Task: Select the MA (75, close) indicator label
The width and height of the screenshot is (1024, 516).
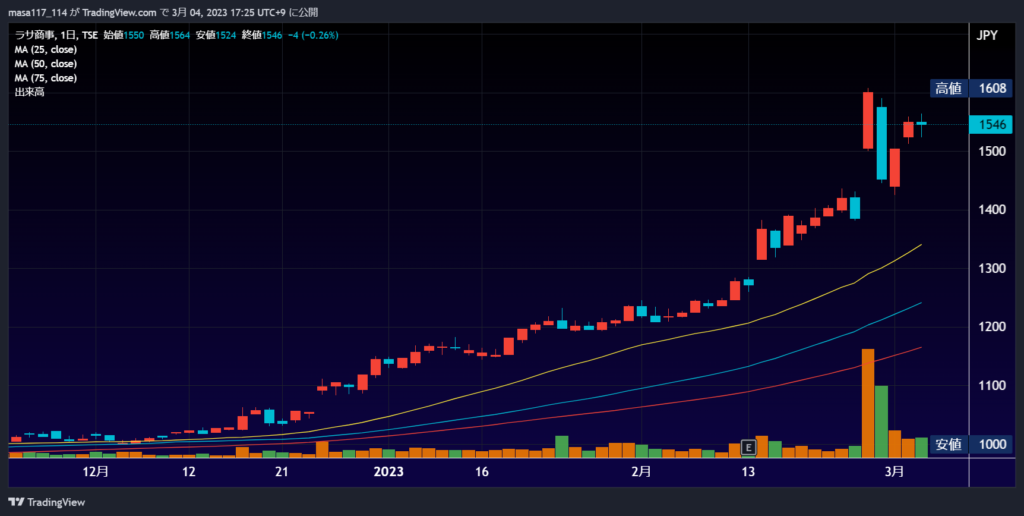Action: (46, 78)
